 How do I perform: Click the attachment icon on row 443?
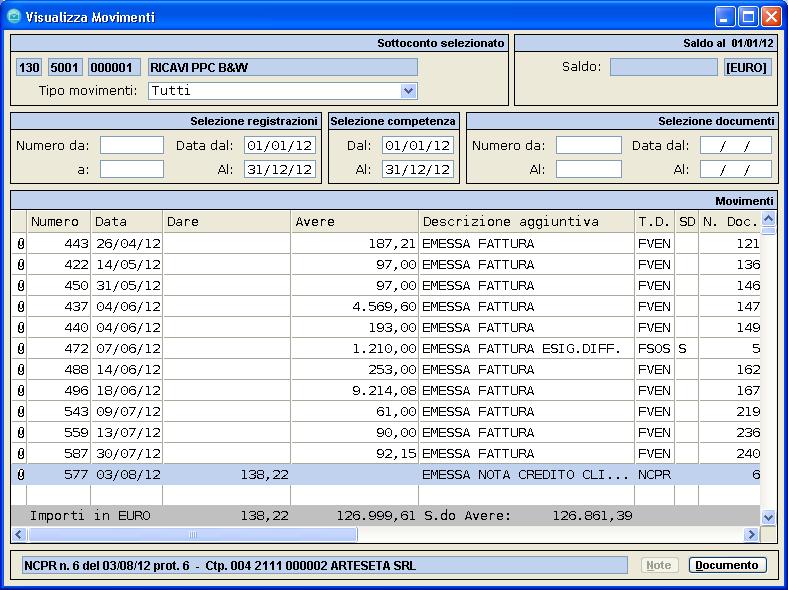[x=21, y=244]
